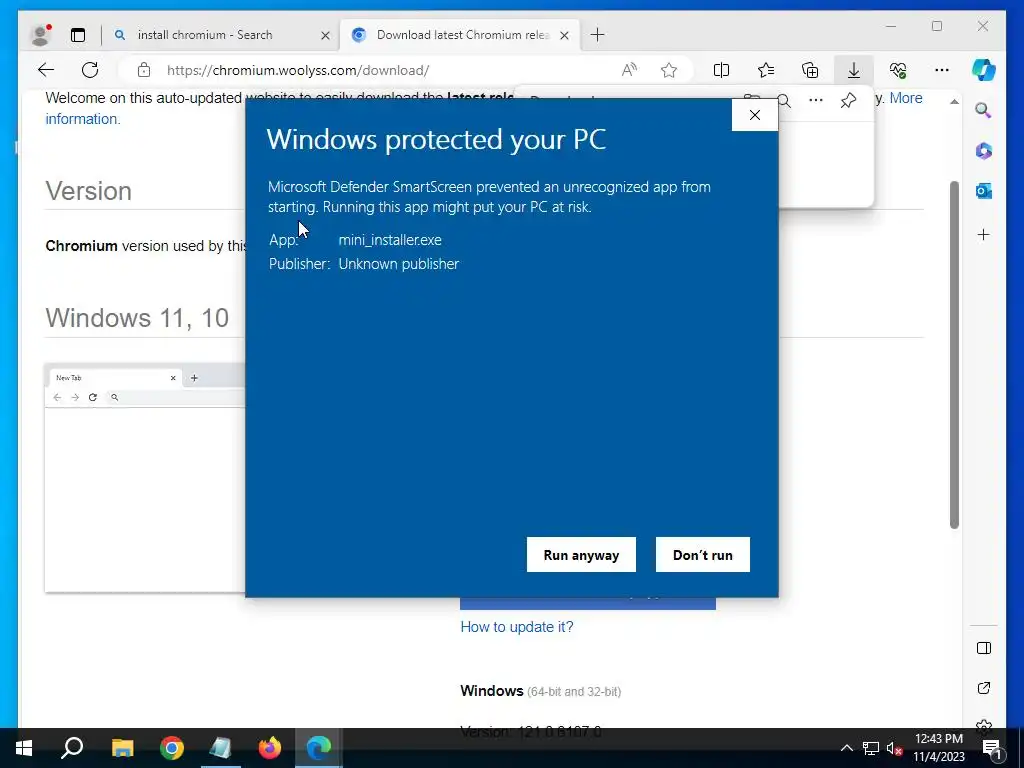
Task: Close the install chromium Search tab
Action: tap(325, 35)
